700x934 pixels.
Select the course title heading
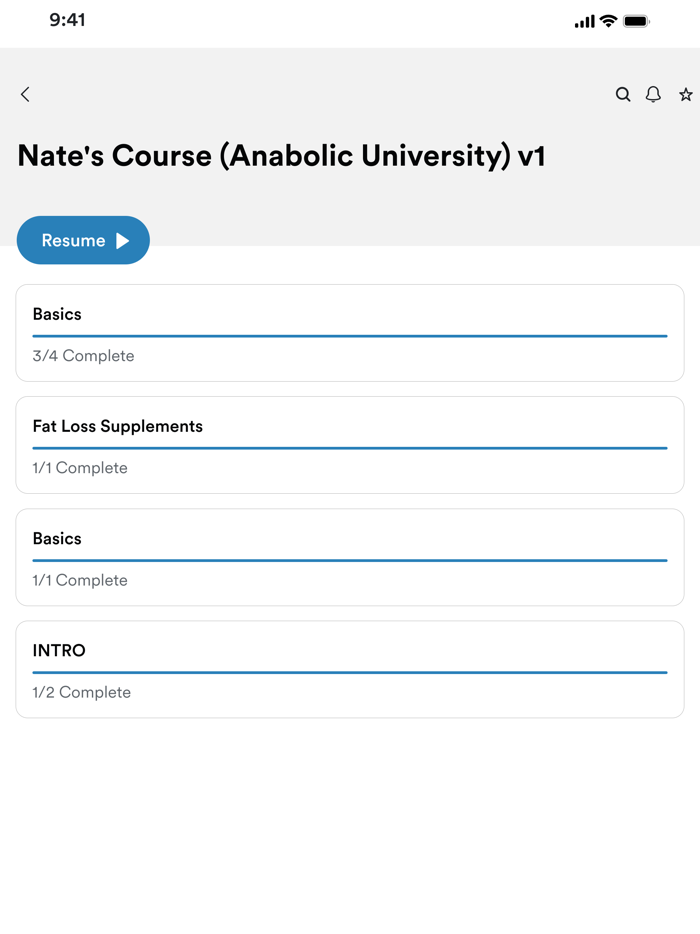coord(278,156)
